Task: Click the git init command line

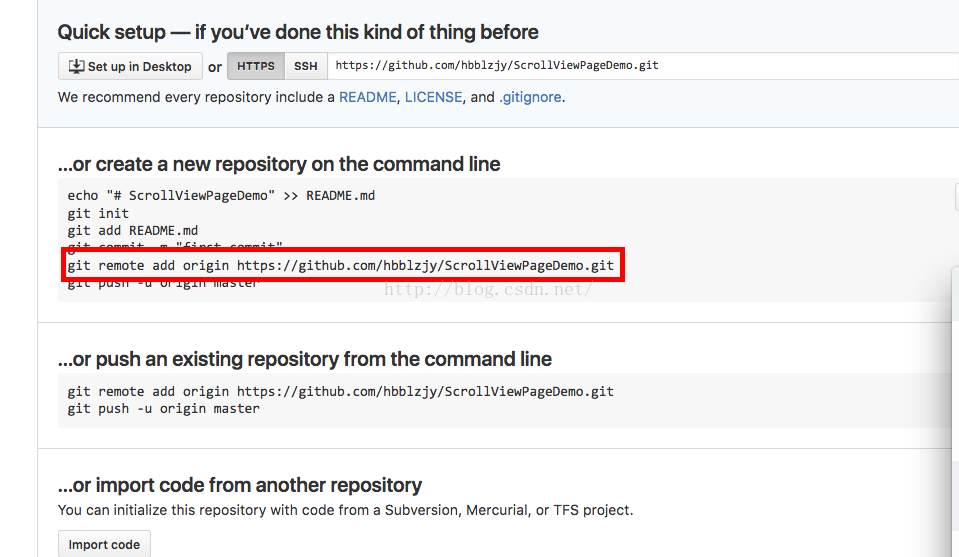Action: [98, 213]
